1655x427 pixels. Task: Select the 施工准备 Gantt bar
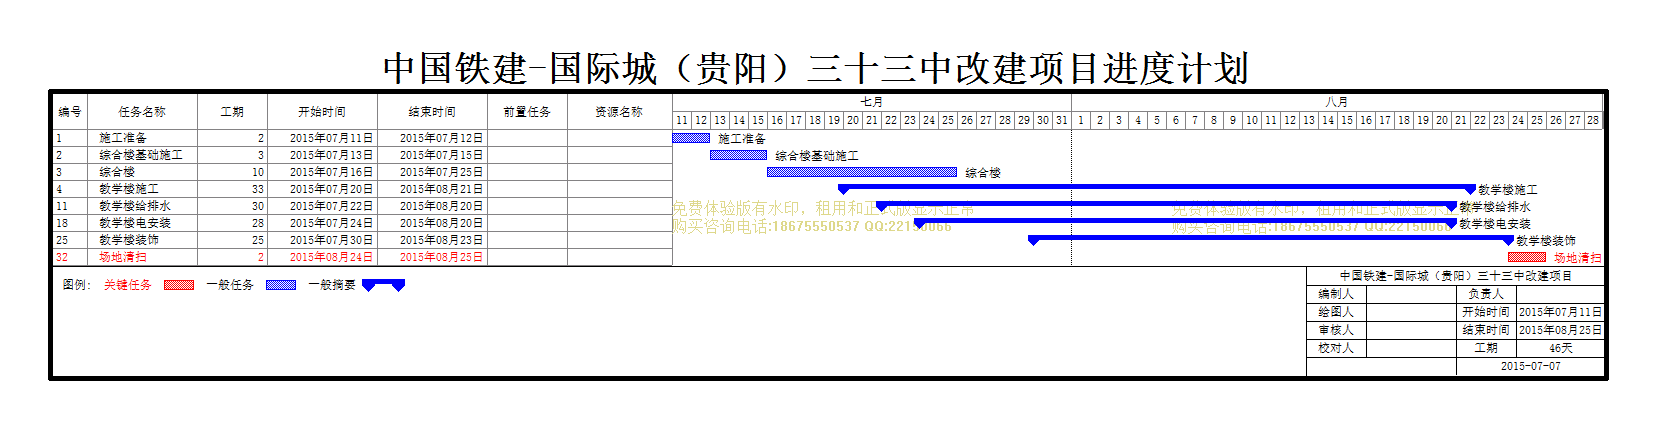tap(691, 138)
